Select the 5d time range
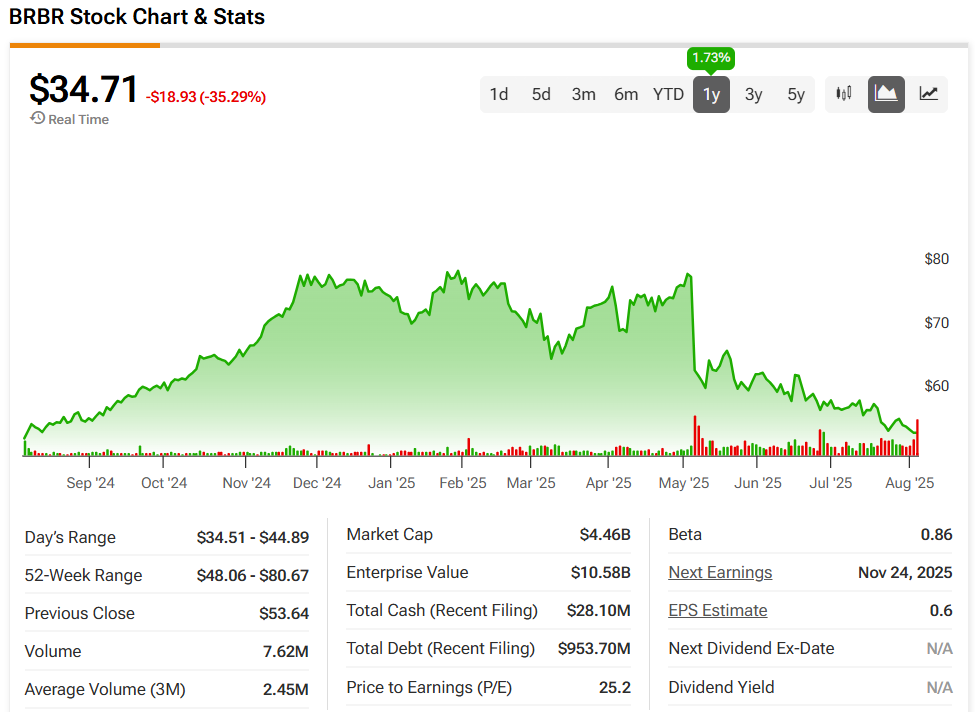975x712 pixels. coord(541,94)
